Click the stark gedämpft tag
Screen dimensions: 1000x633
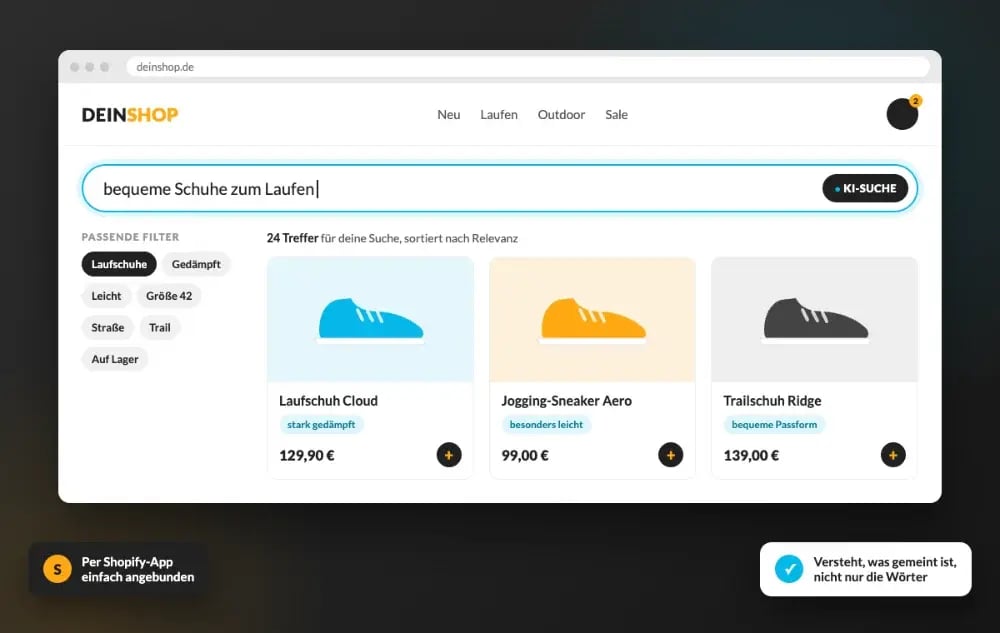click(321, 425)
